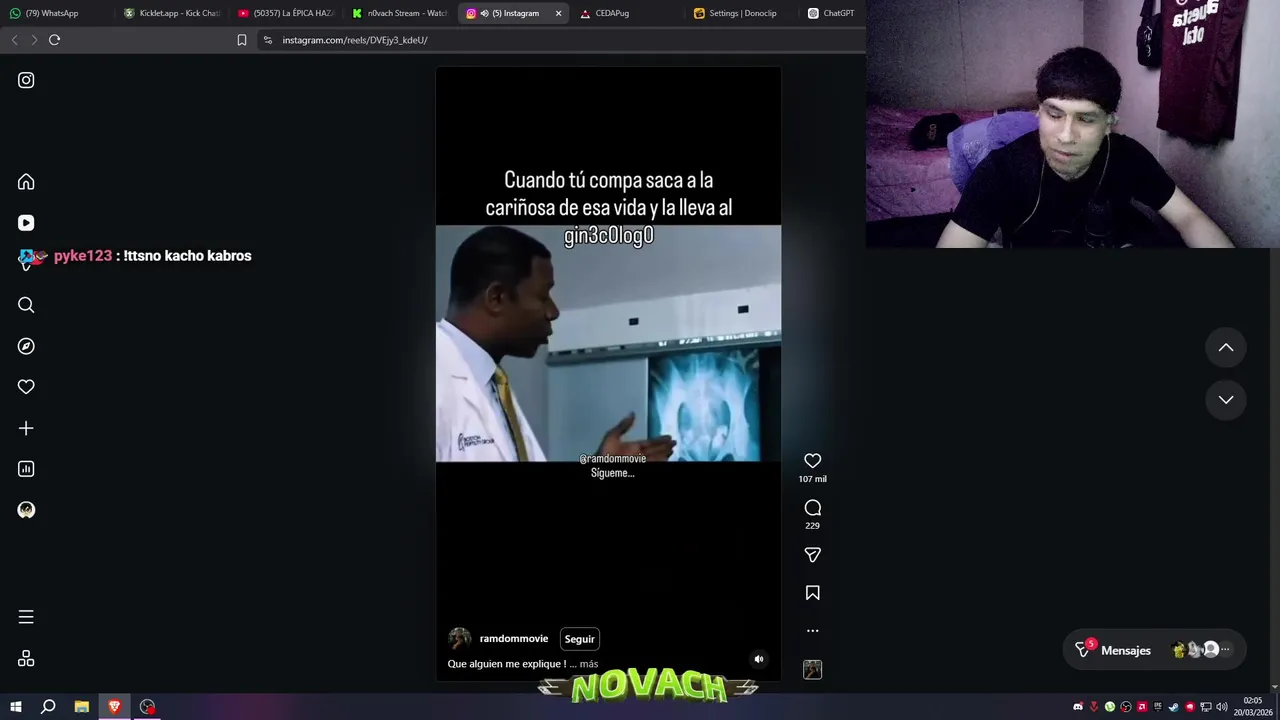Screen dimensions: 1280x720
Task: Click the audio thumbnail under the reel actions
Action: point(812,669)
